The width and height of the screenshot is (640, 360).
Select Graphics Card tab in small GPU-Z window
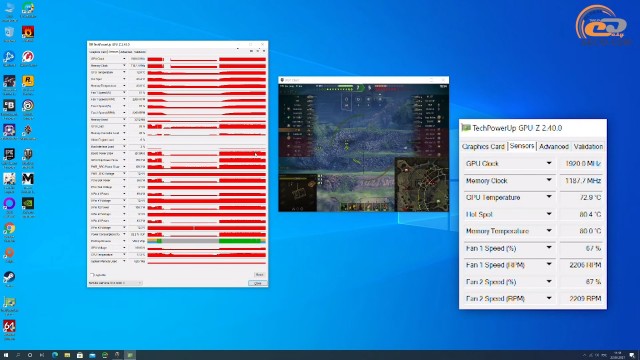point(98,52)
